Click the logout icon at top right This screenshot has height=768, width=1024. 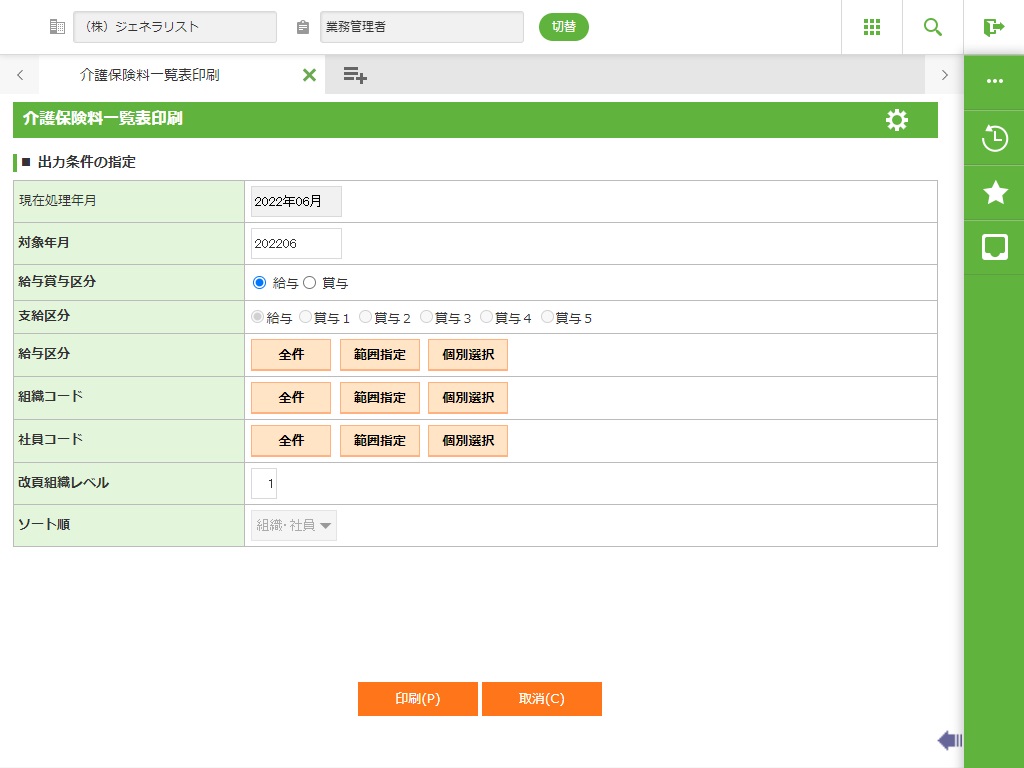click(x=993, y=27)
